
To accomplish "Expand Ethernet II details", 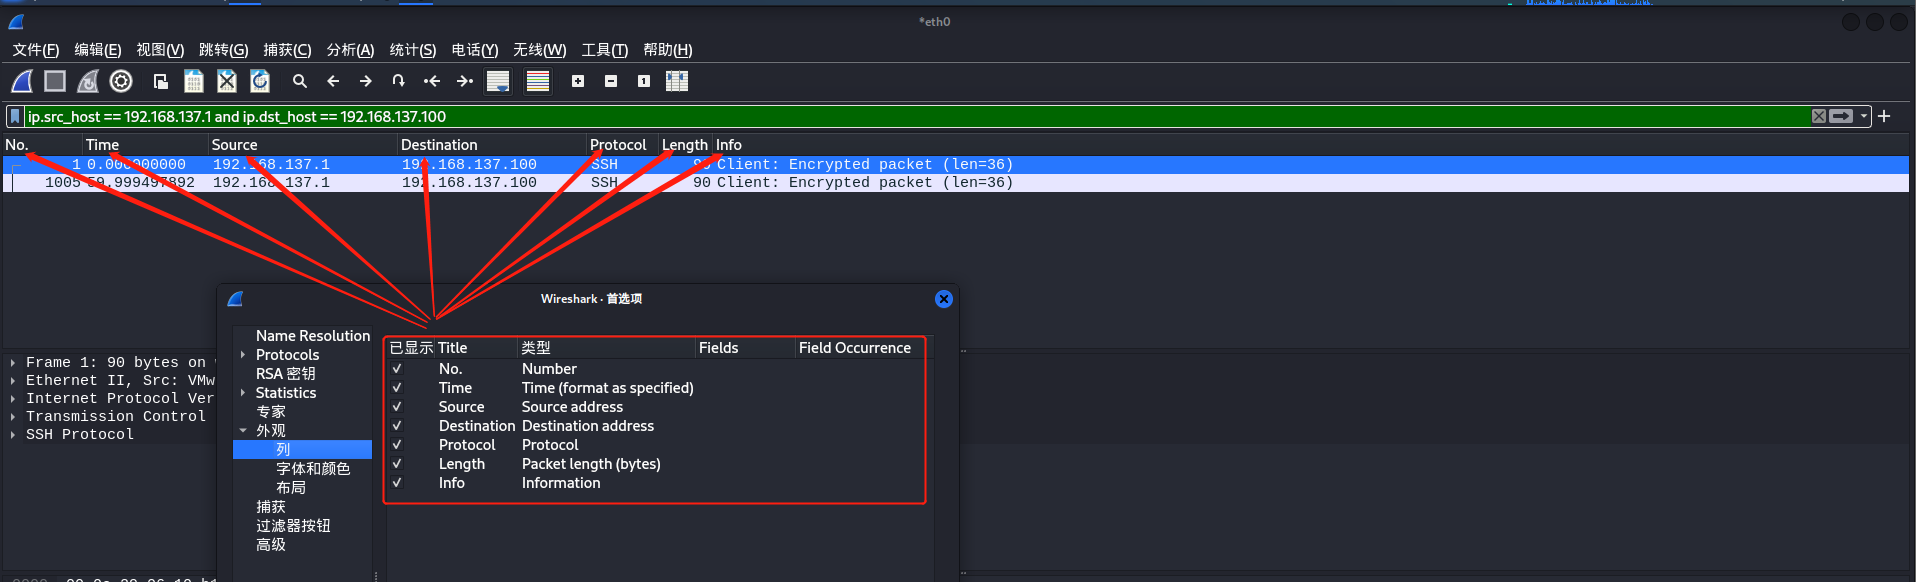I will click(12, 381).
